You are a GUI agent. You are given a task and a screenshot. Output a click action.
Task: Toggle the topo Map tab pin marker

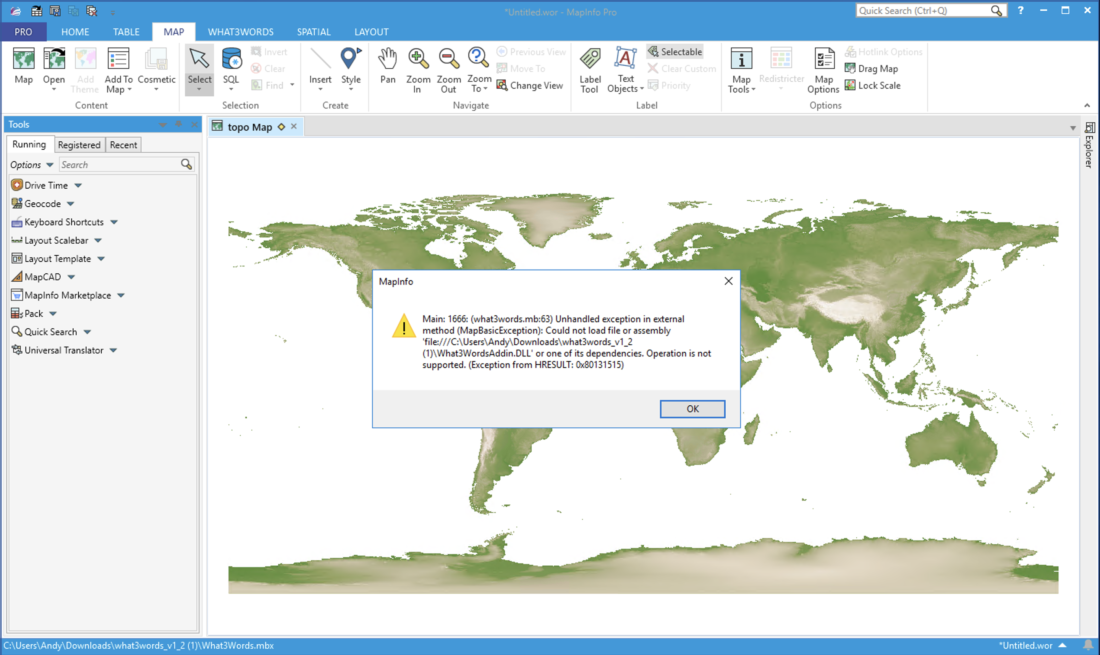[281, 127]
